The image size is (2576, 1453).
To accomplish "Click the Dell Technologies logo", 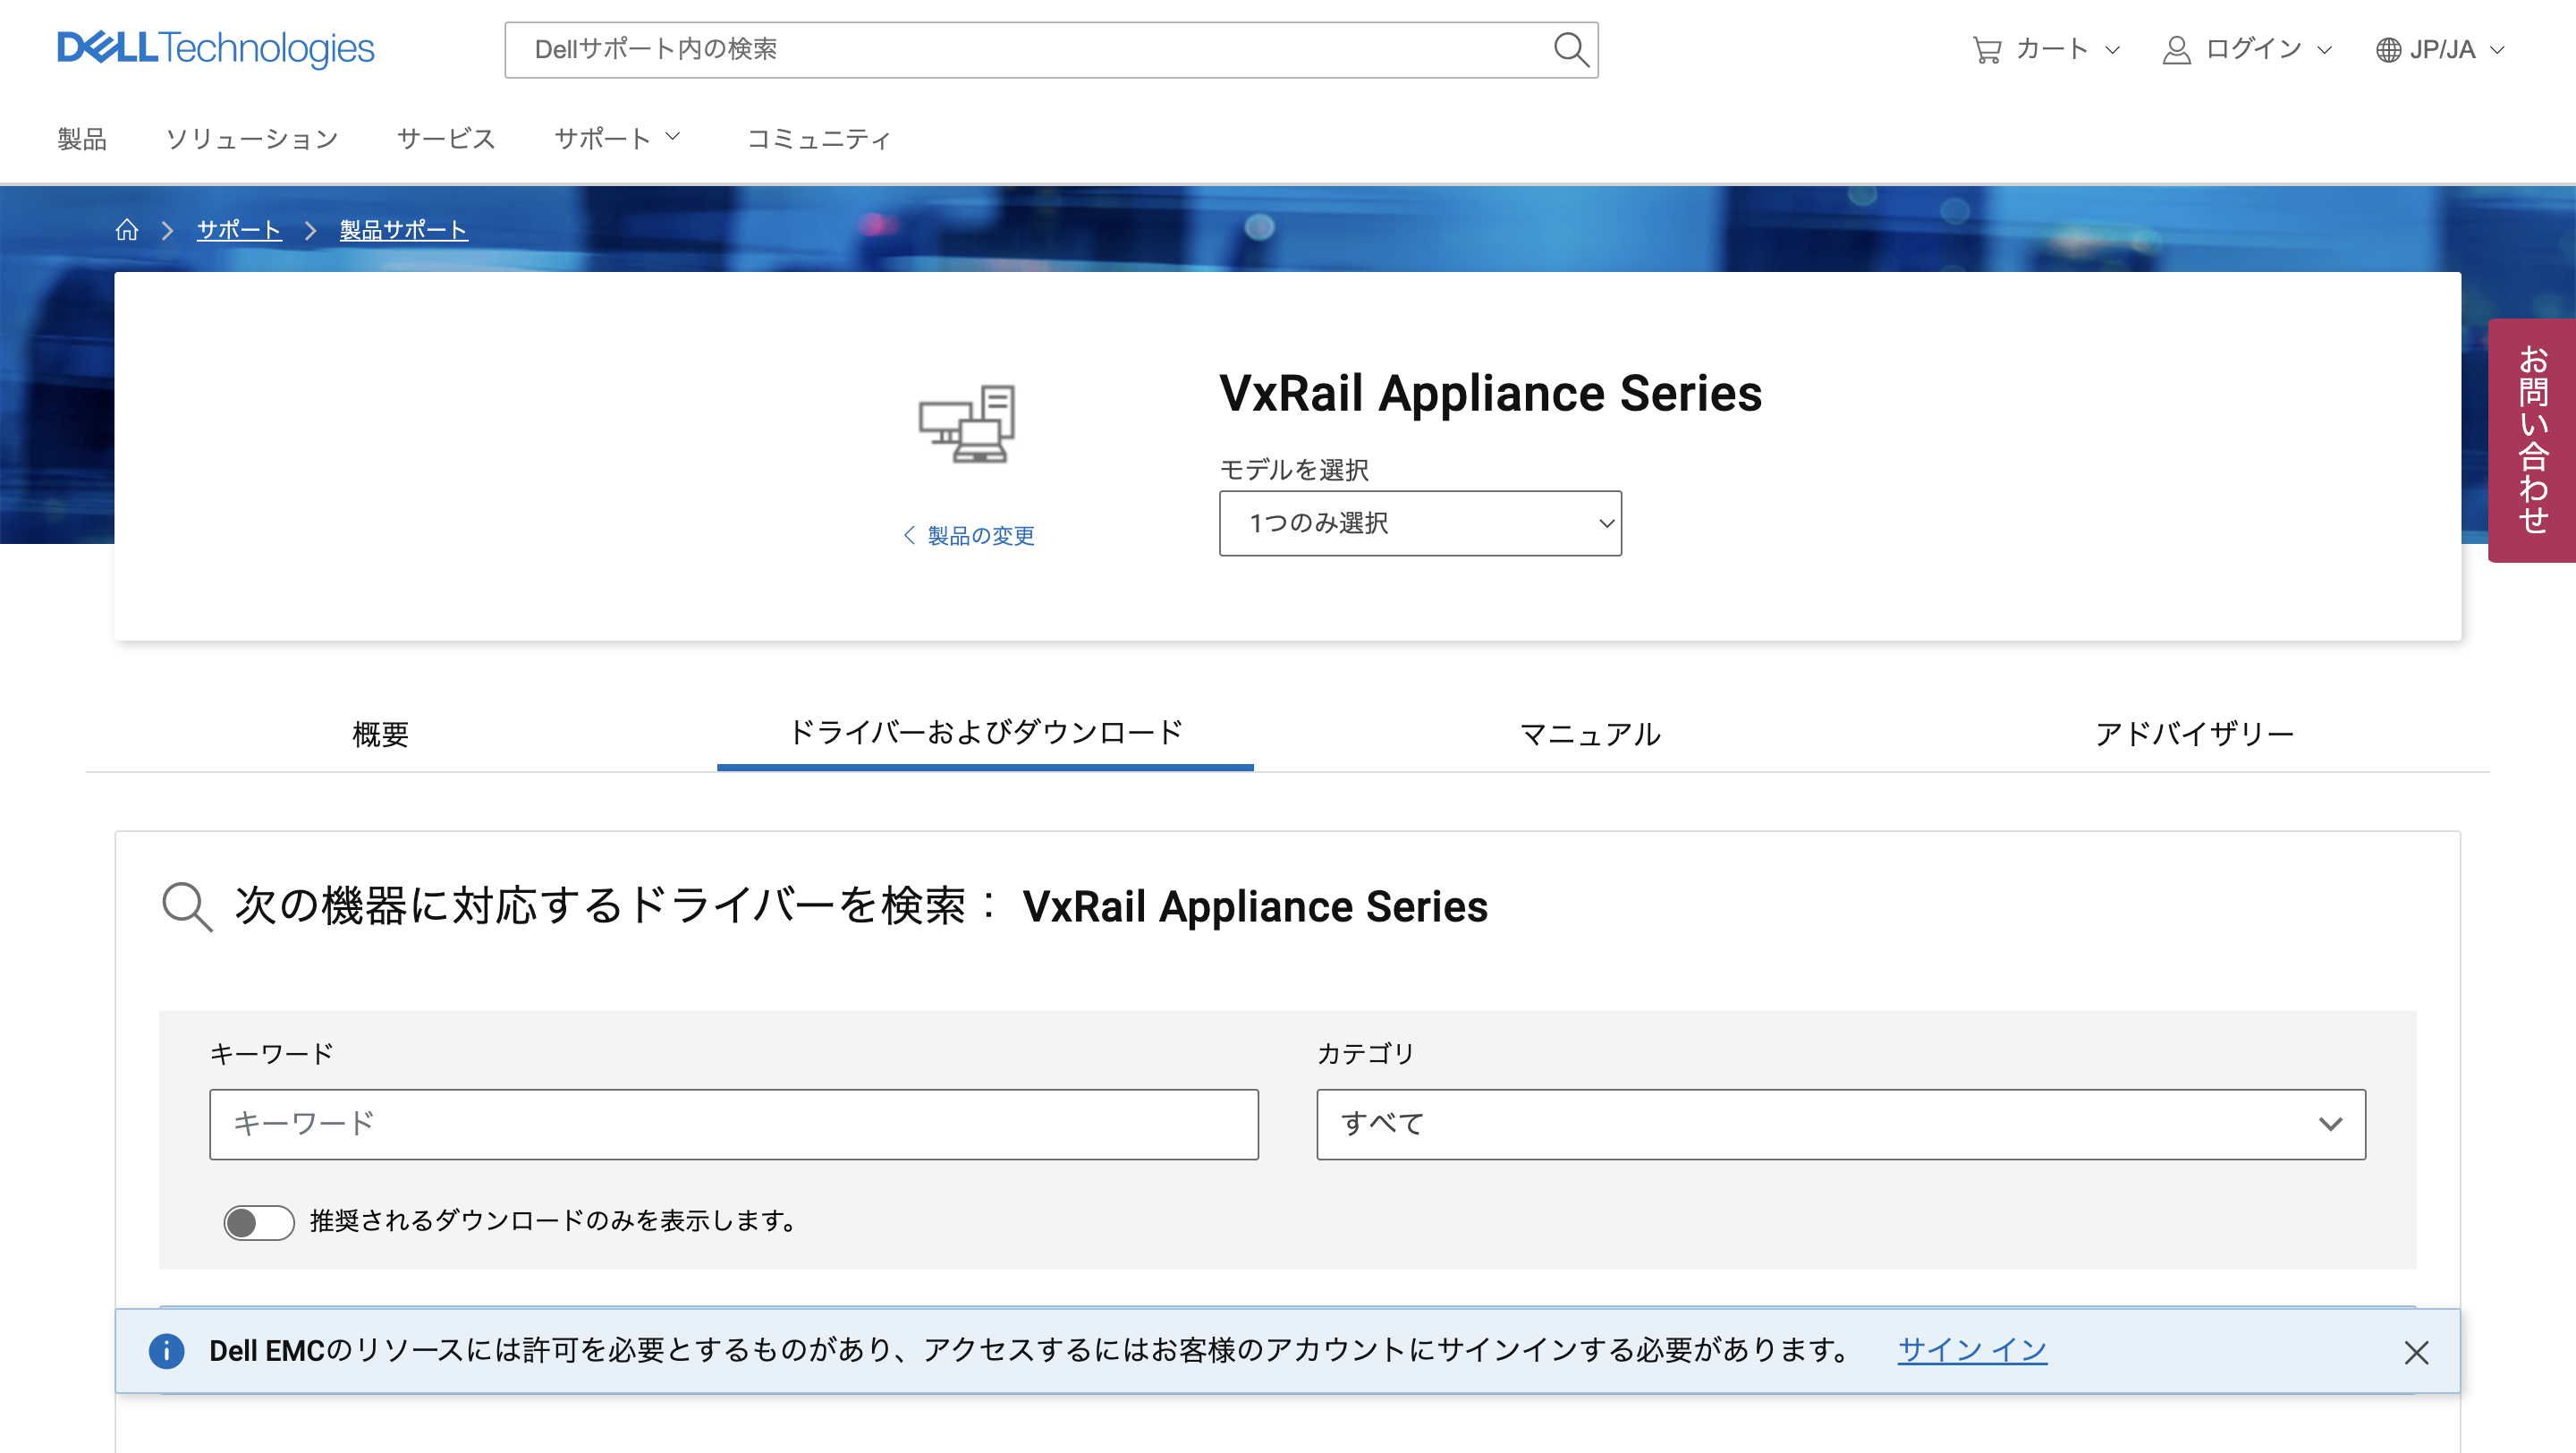I will pos(215,48).
